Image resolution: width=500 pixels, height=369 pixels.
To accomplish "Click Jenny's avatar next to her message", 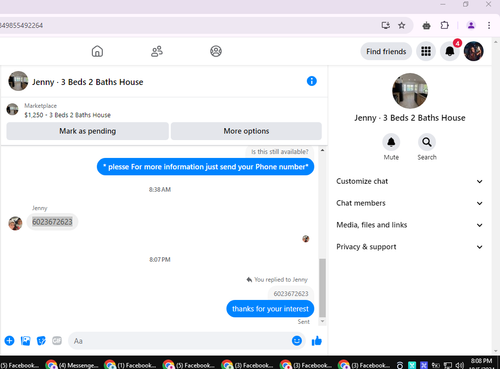I will coord(15,223).
